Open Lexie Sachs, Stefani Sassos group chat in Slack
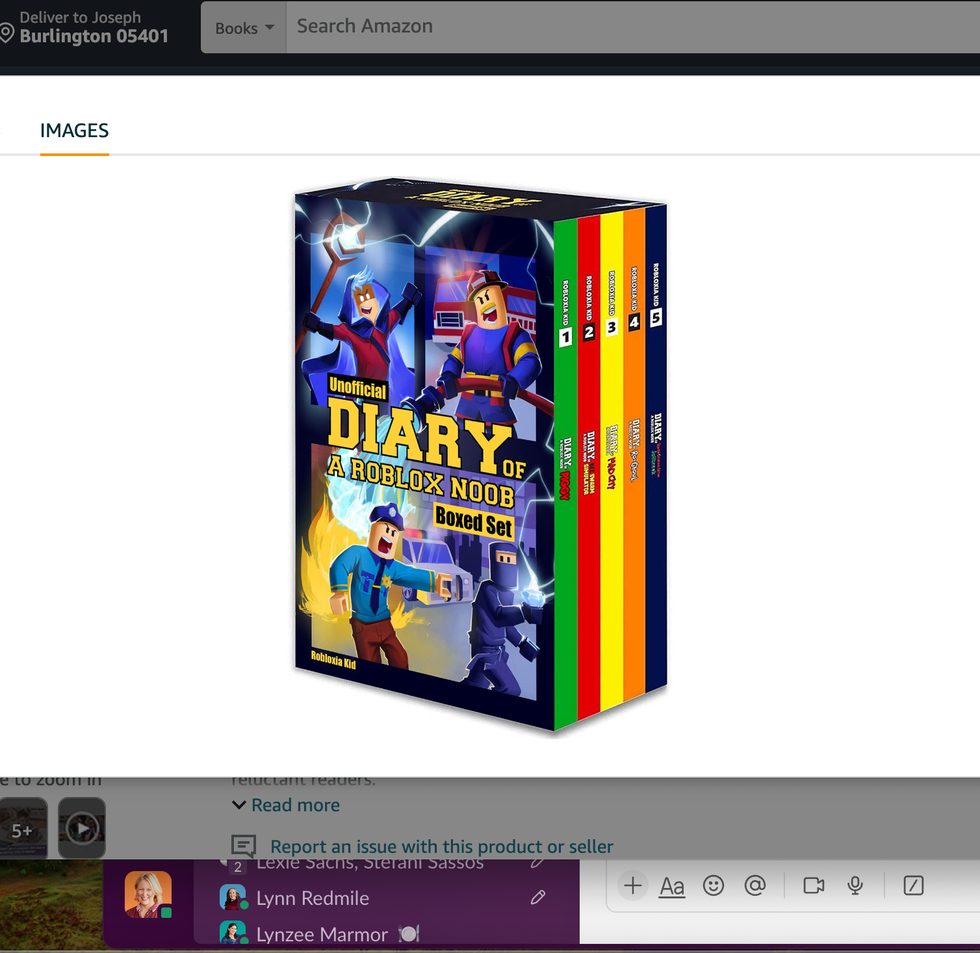The height and width of the screenshot is (953, 980). tap(370, 864)
